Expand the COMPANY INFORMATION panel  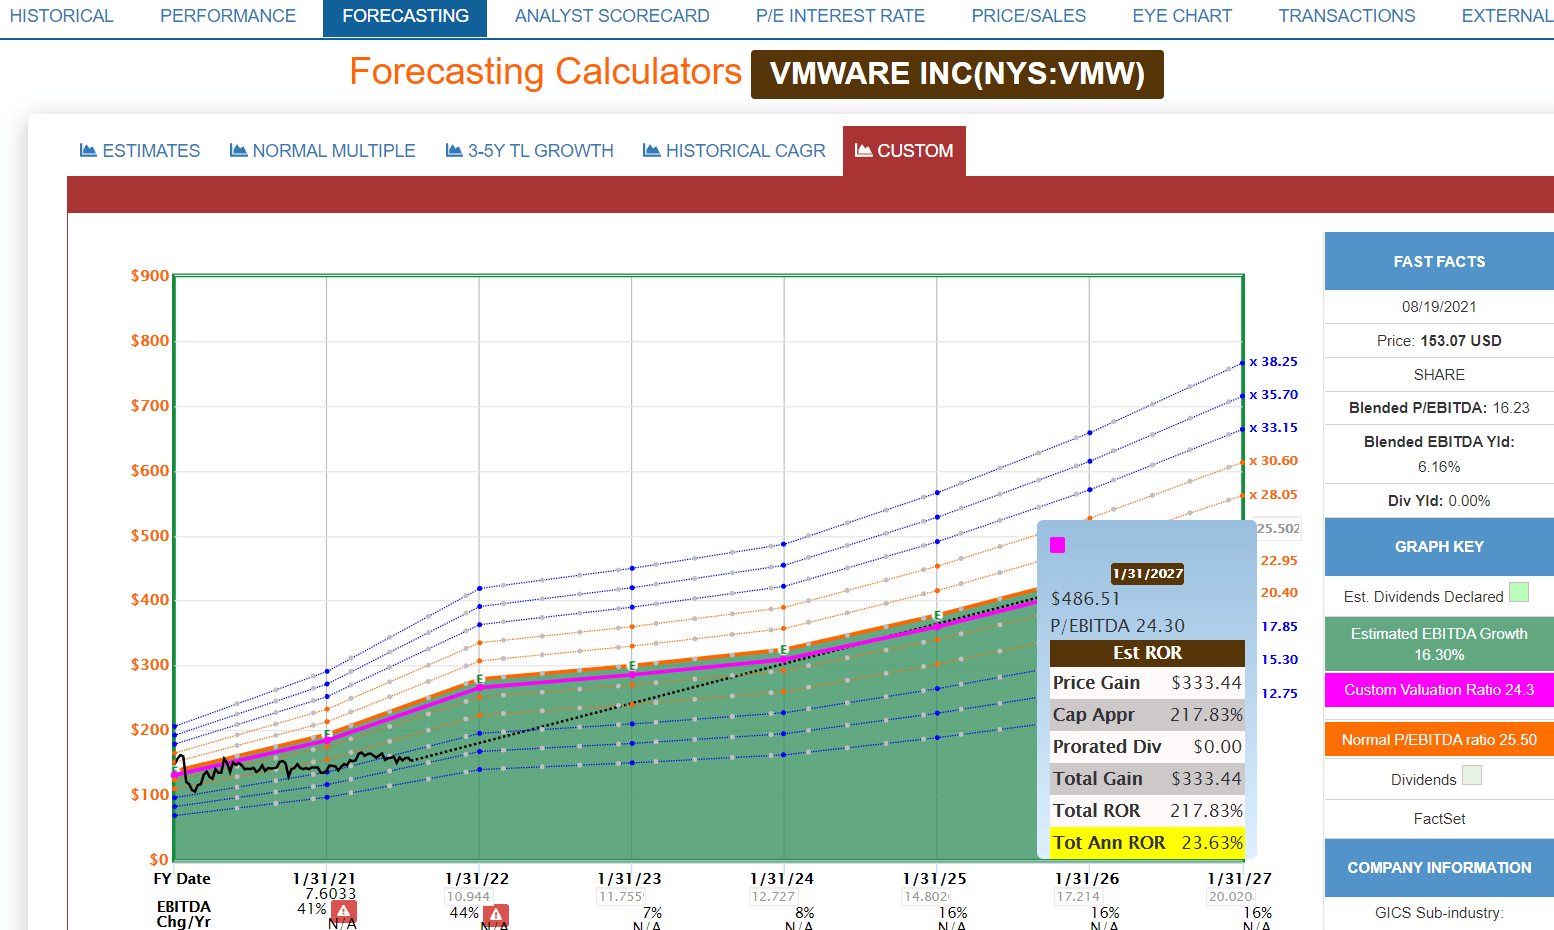point(1438,867)
